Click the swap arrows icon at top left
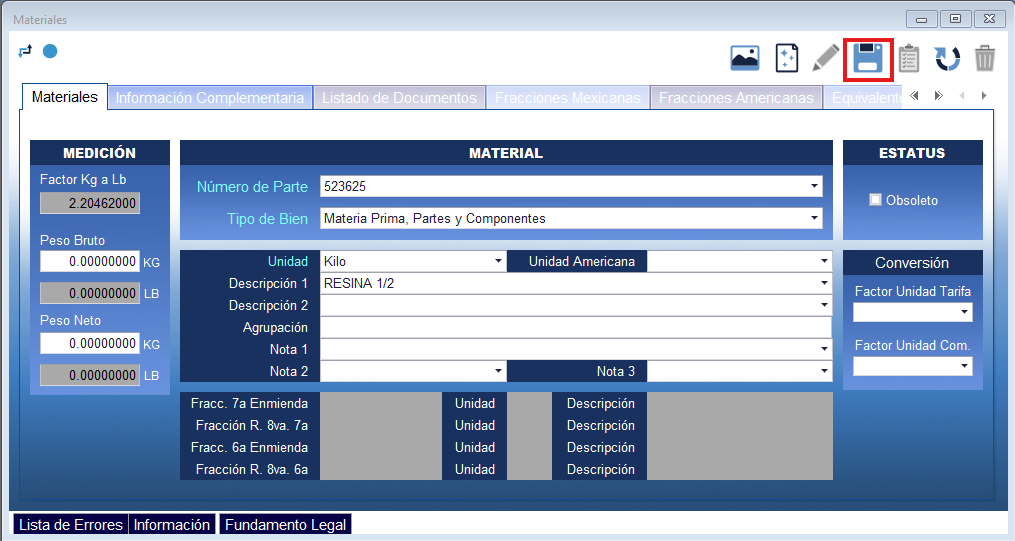Screen dimensions: 1015x541 [x=26, y=51]
